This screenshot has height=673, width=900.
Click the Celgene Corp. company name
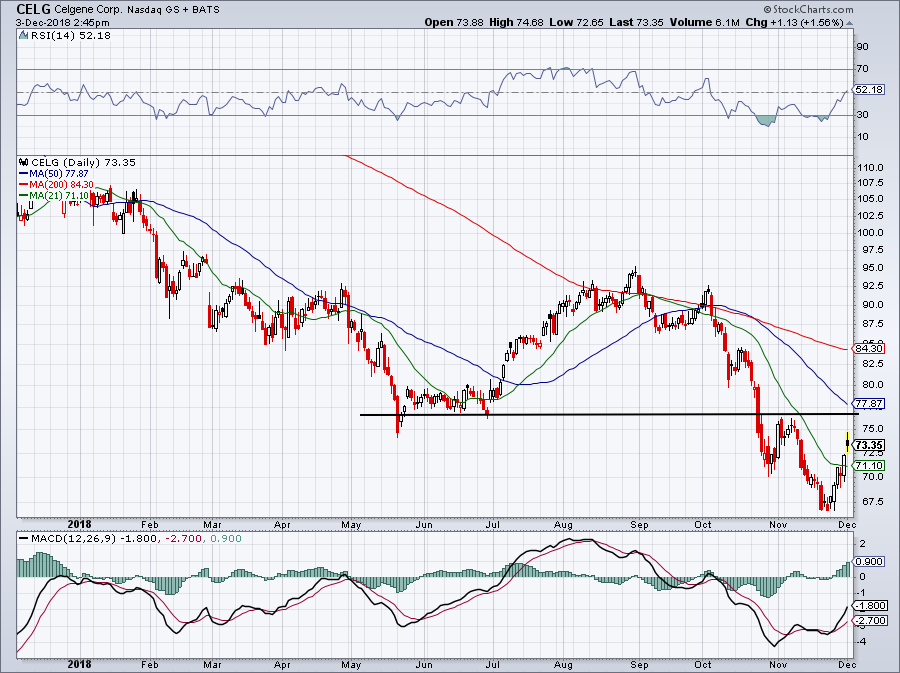point(87,10)
